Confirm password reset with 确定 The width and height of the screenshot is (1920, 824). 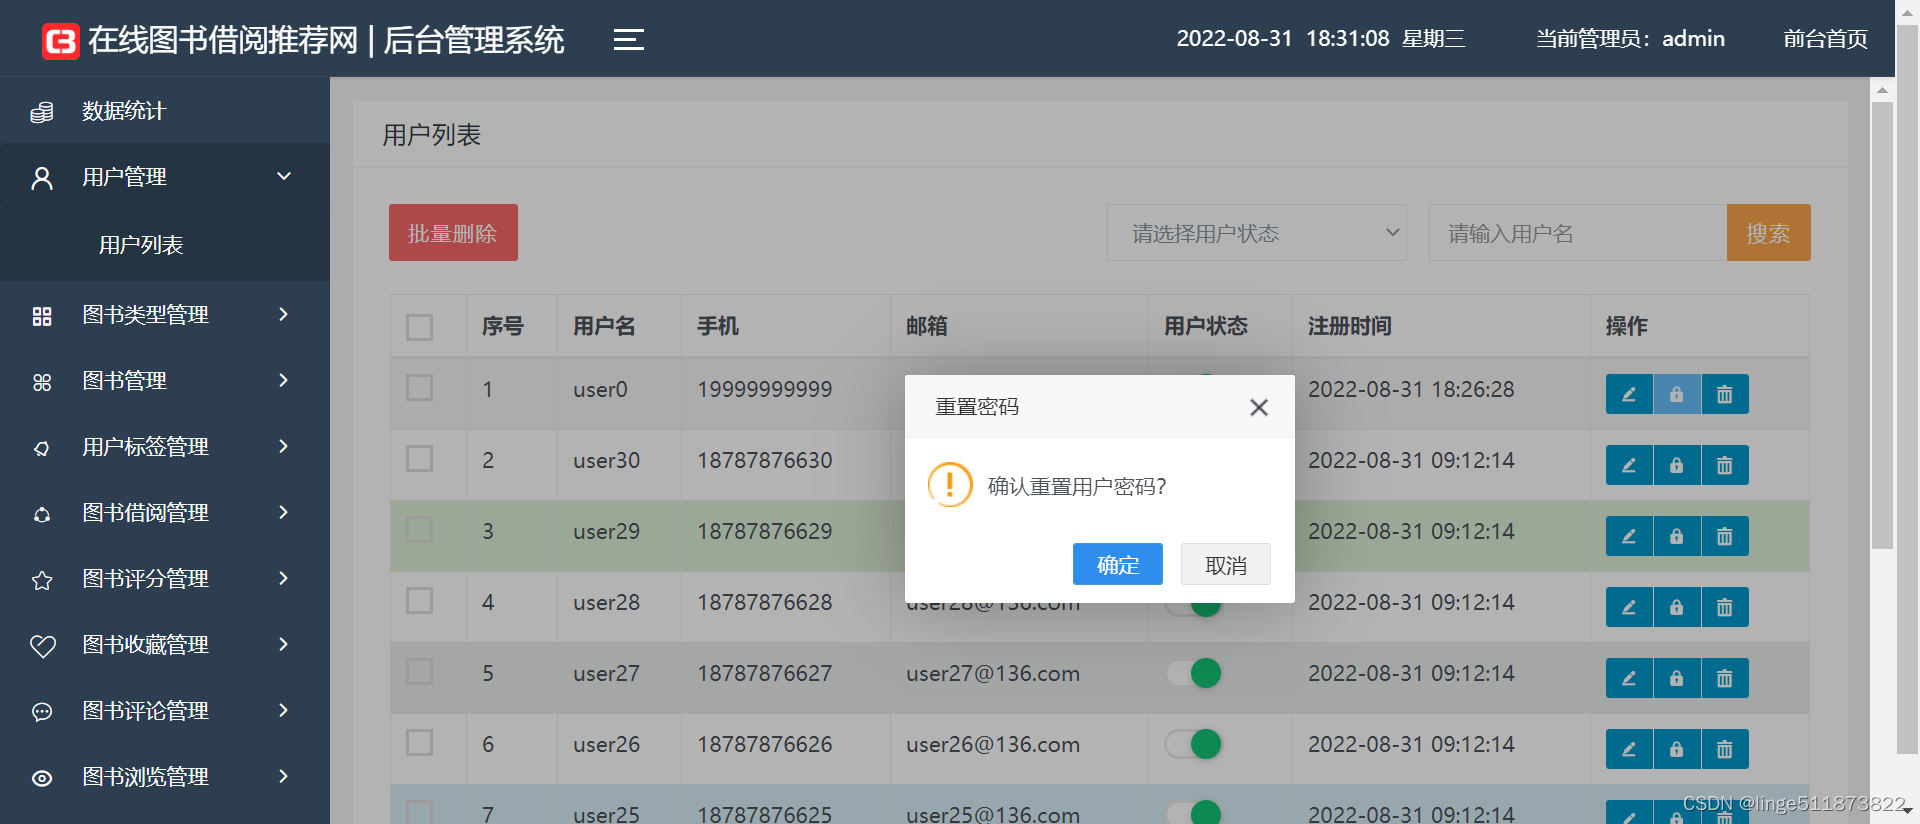coord(1118,565)
